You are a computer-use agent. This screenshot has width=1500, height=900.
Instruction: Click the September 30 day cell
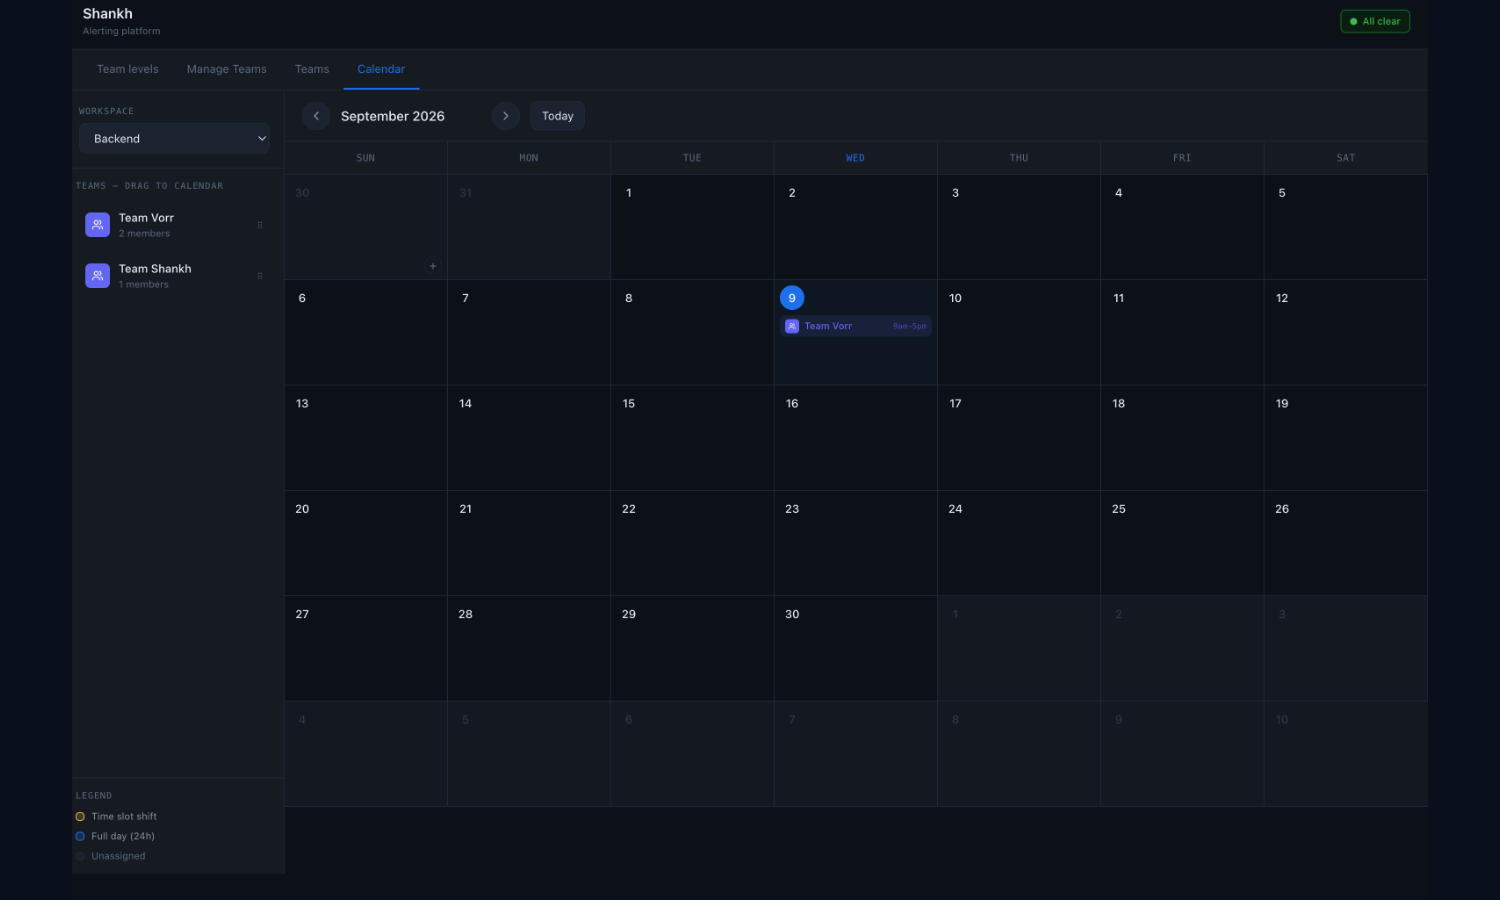pos(856,649)
